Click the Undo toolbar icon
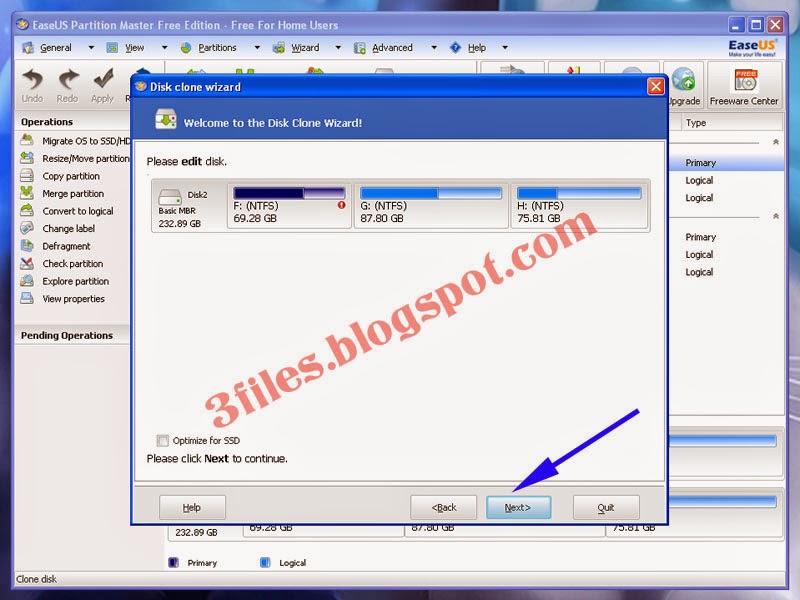The width and height of the screenshot is (800, 600). 32,80
